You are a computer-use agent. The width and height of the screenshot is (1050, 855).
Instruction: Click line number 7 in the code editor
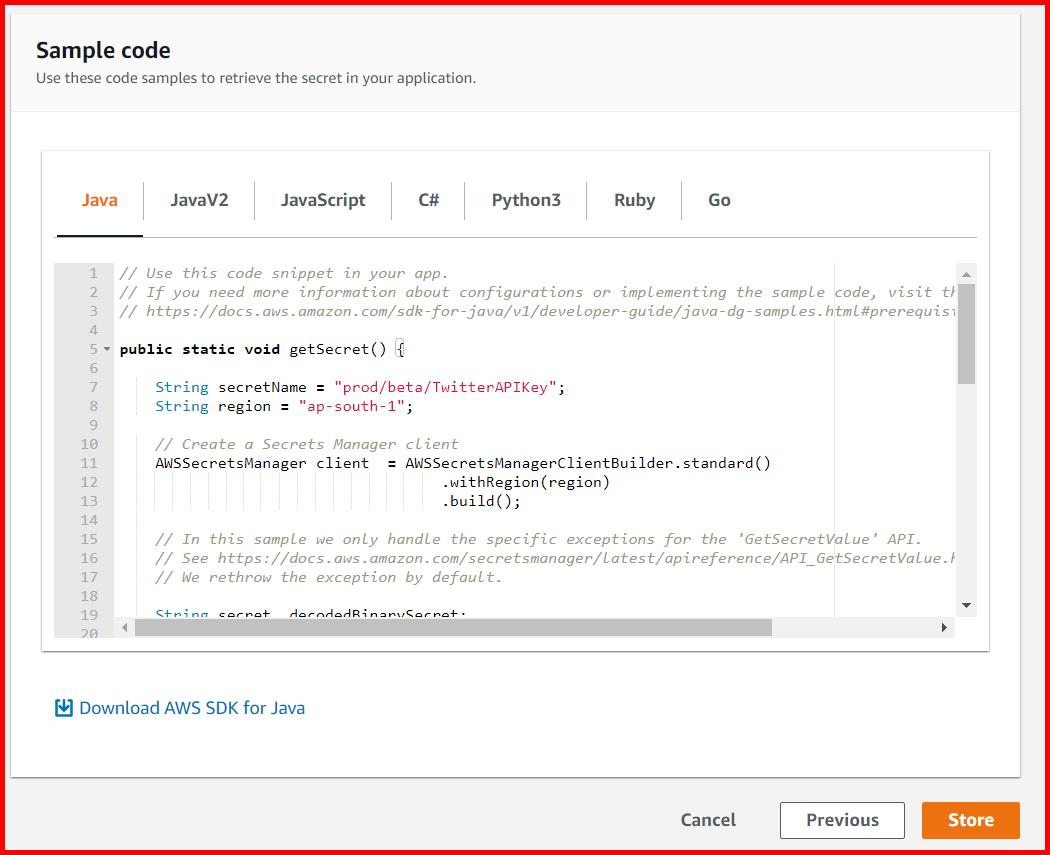92,387
